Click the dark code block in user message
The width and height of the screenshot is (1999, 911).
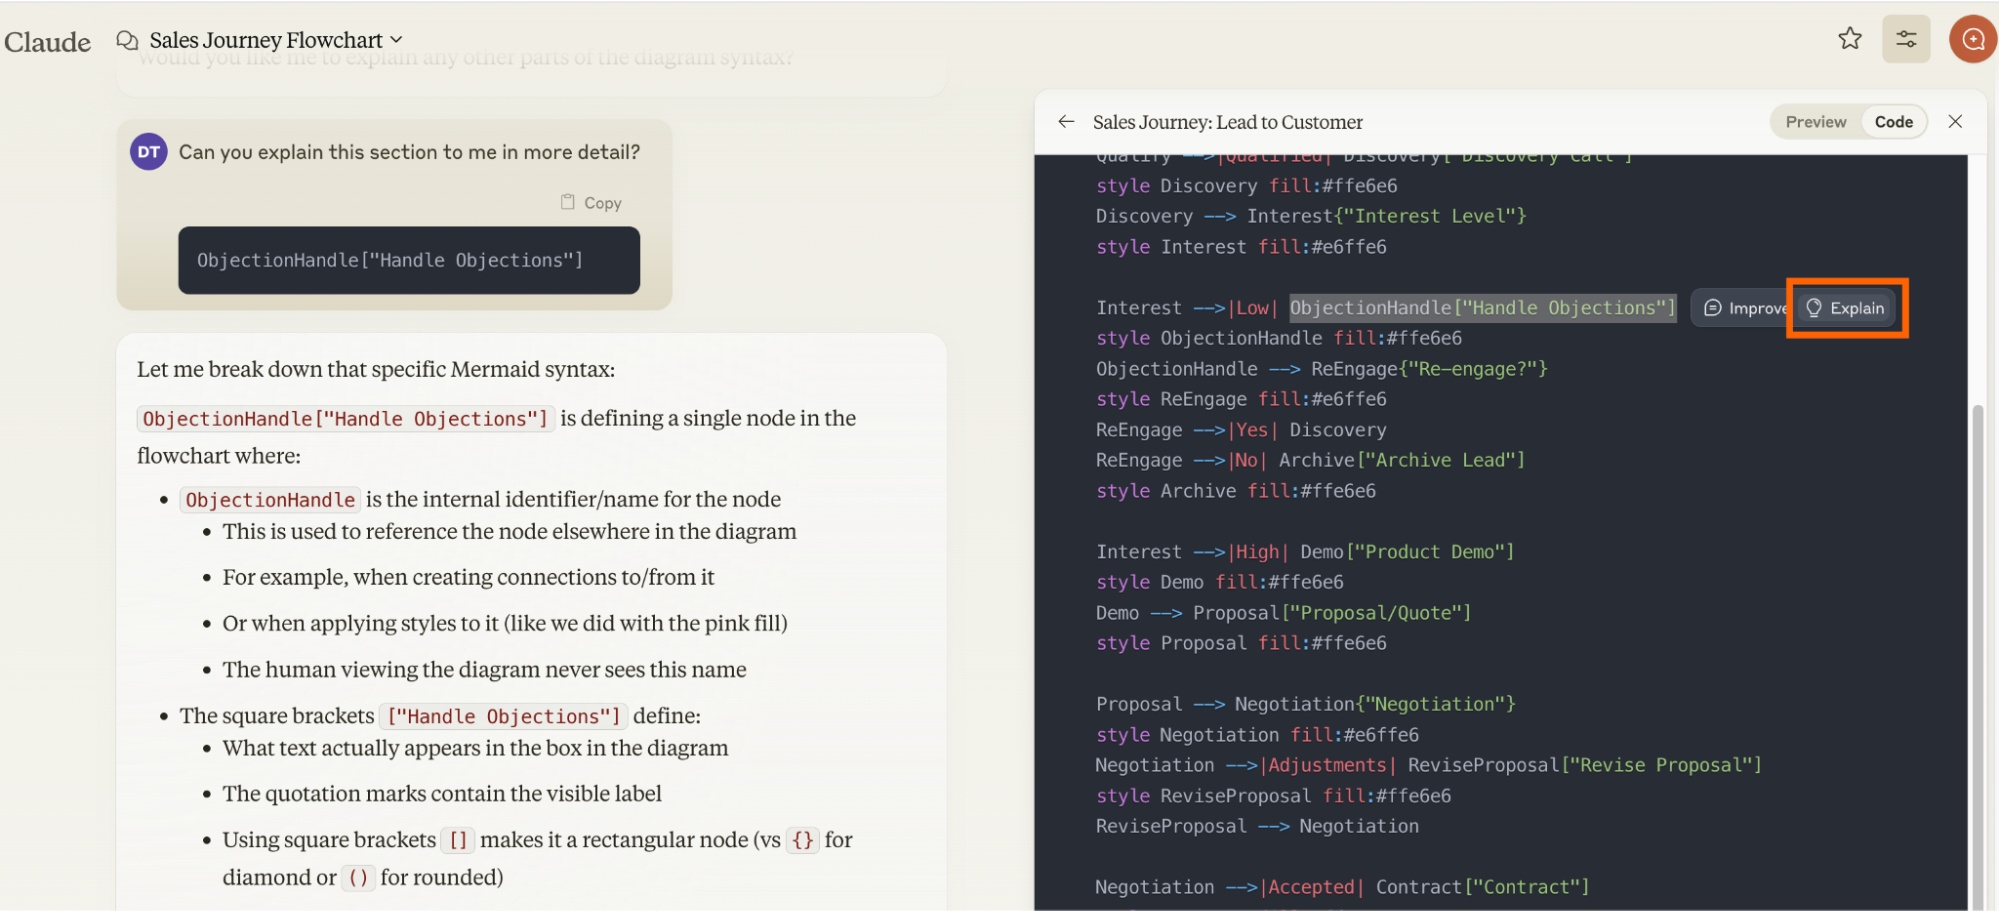click(408, 260)
